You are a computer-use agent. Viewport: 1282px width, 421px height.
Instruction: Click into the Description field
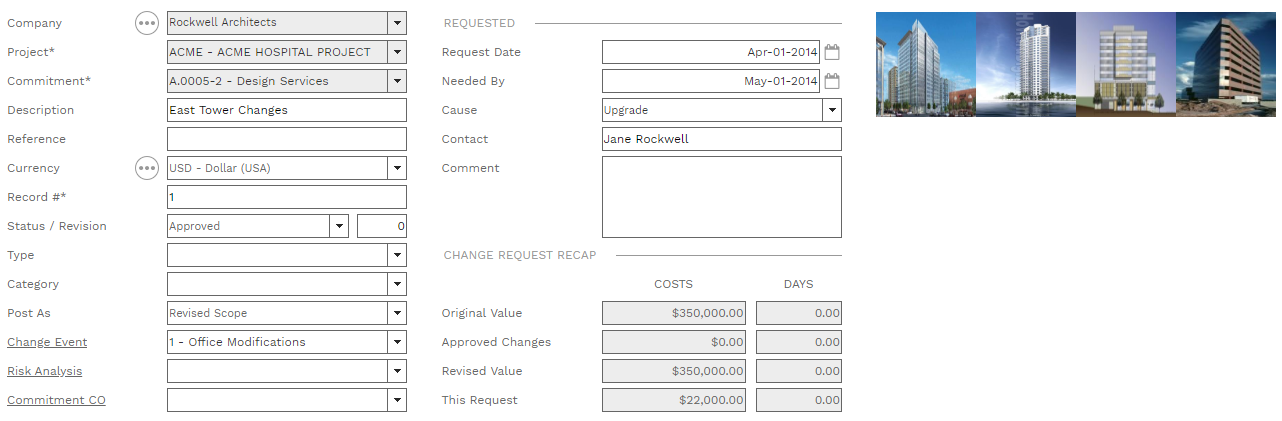pos(286,110)
